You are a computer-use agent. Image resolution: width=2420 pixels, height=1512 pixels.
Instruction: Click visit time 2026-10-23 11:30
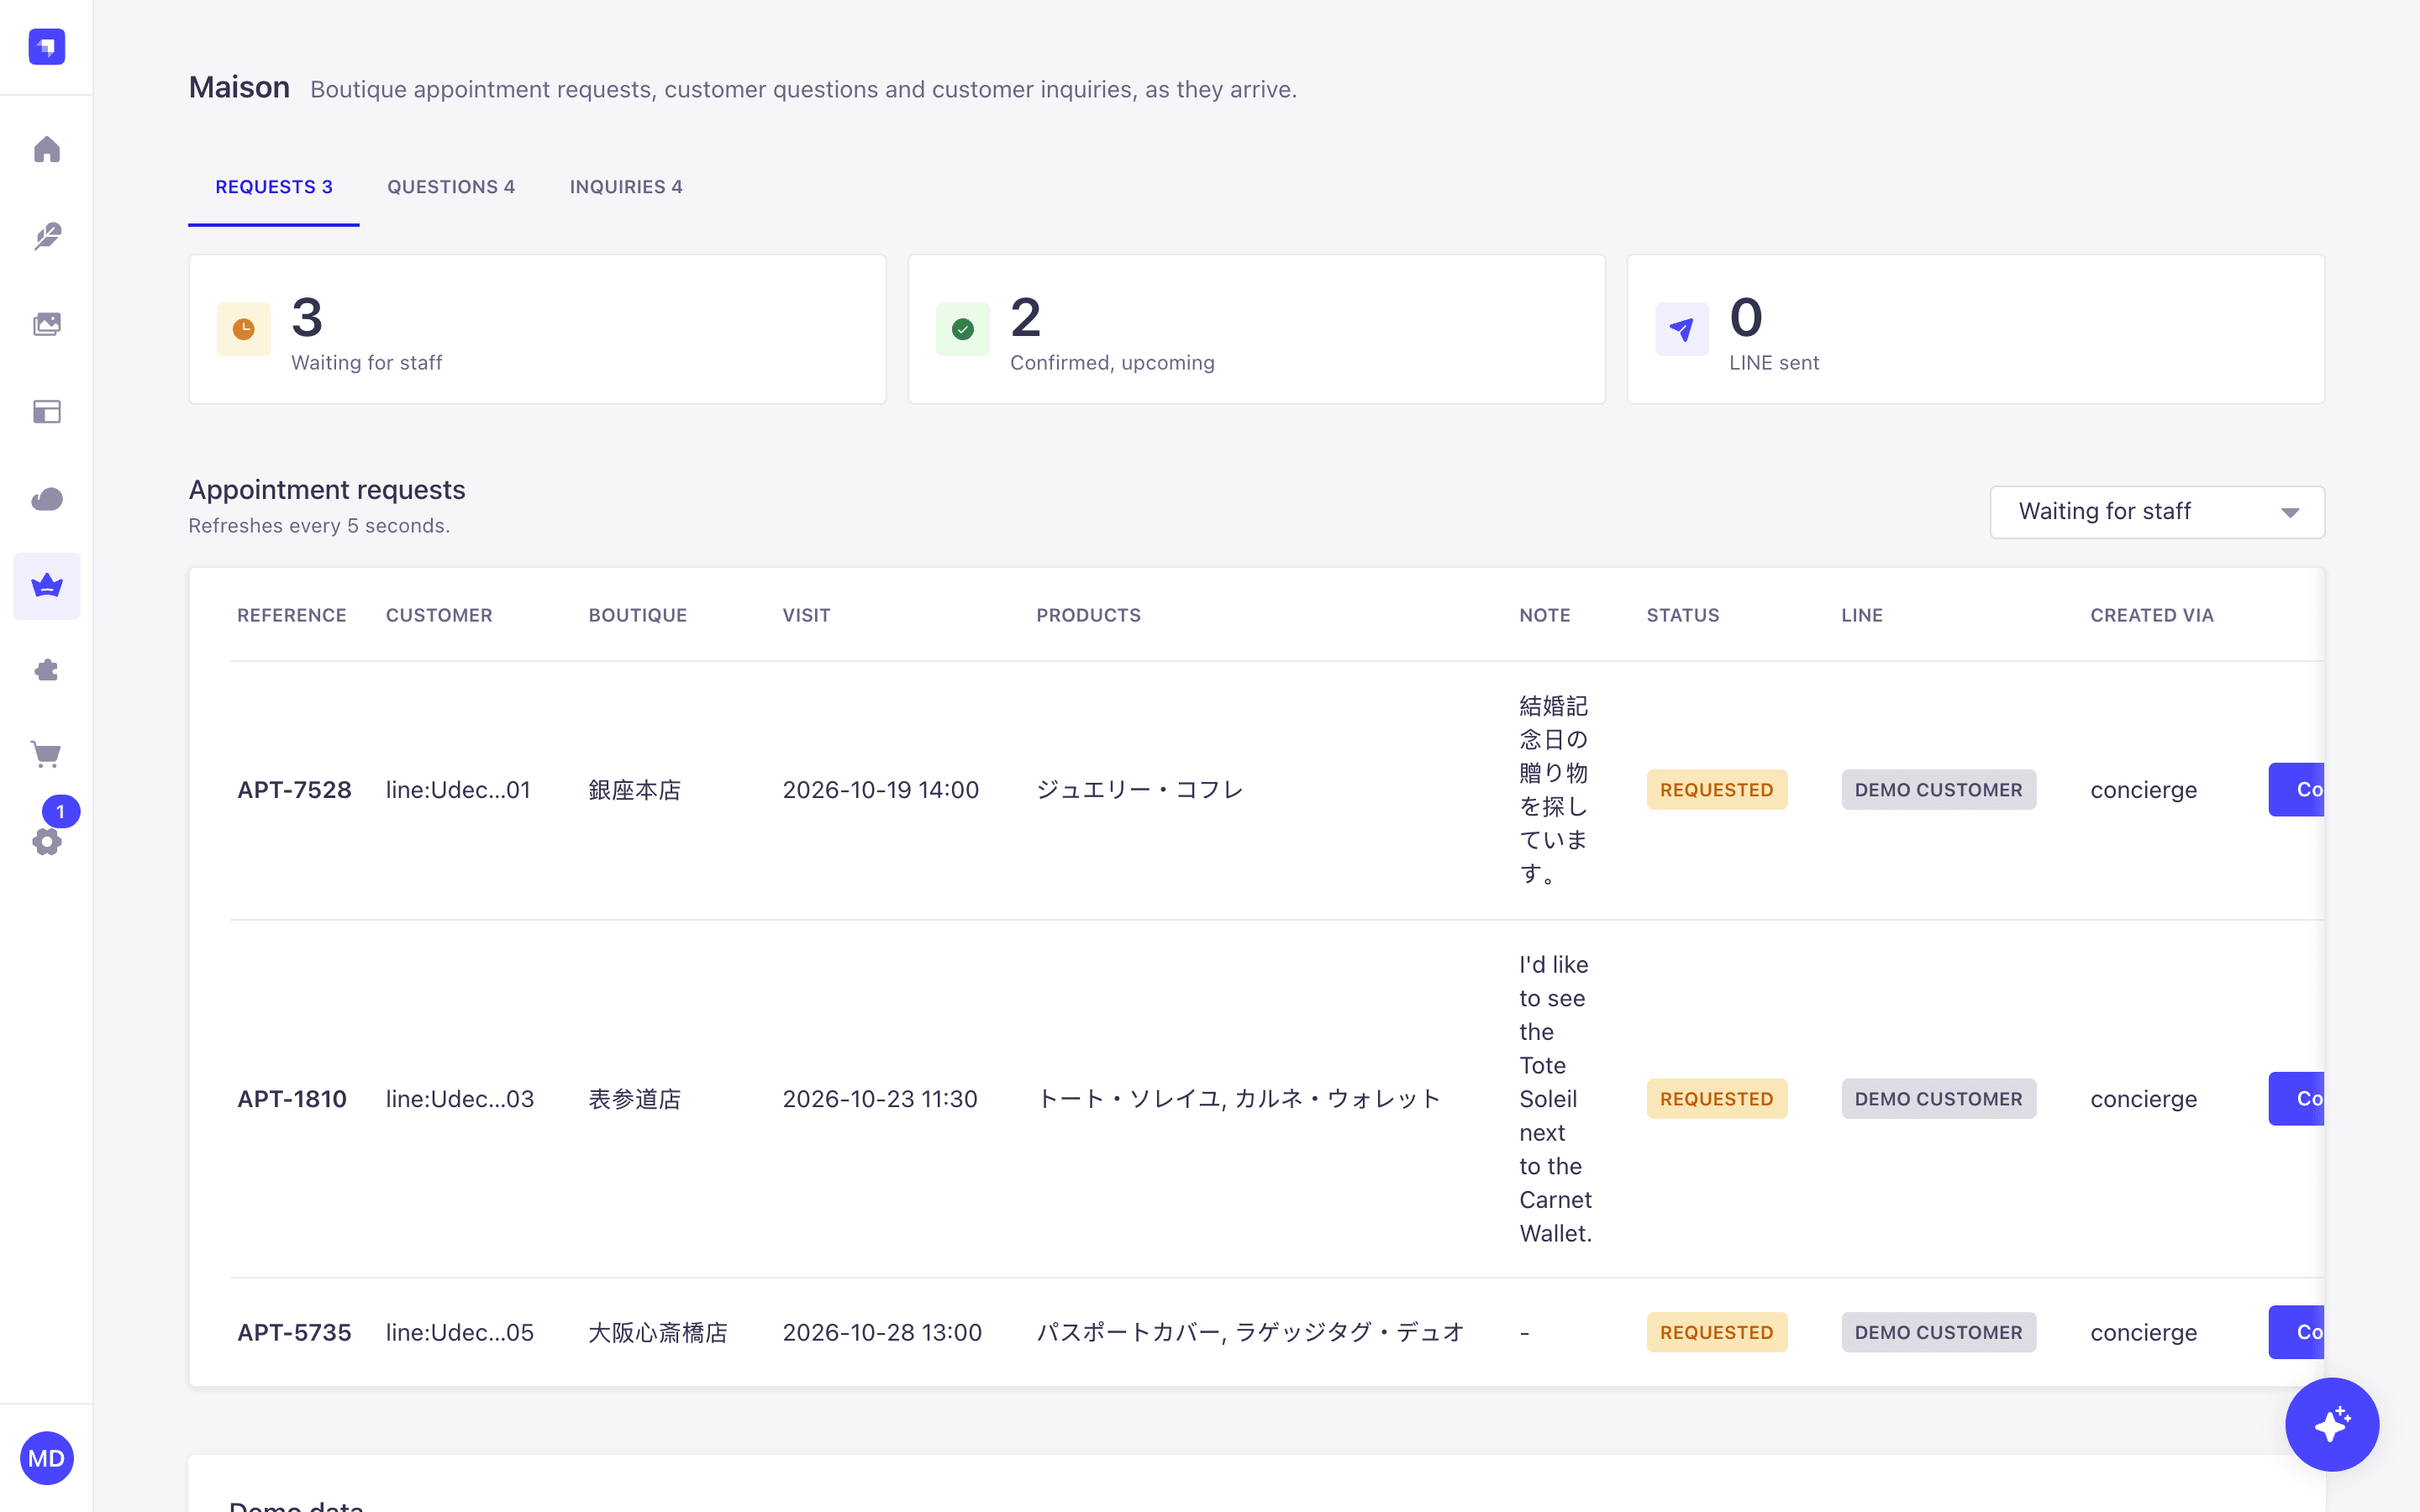pos(879,1099)
